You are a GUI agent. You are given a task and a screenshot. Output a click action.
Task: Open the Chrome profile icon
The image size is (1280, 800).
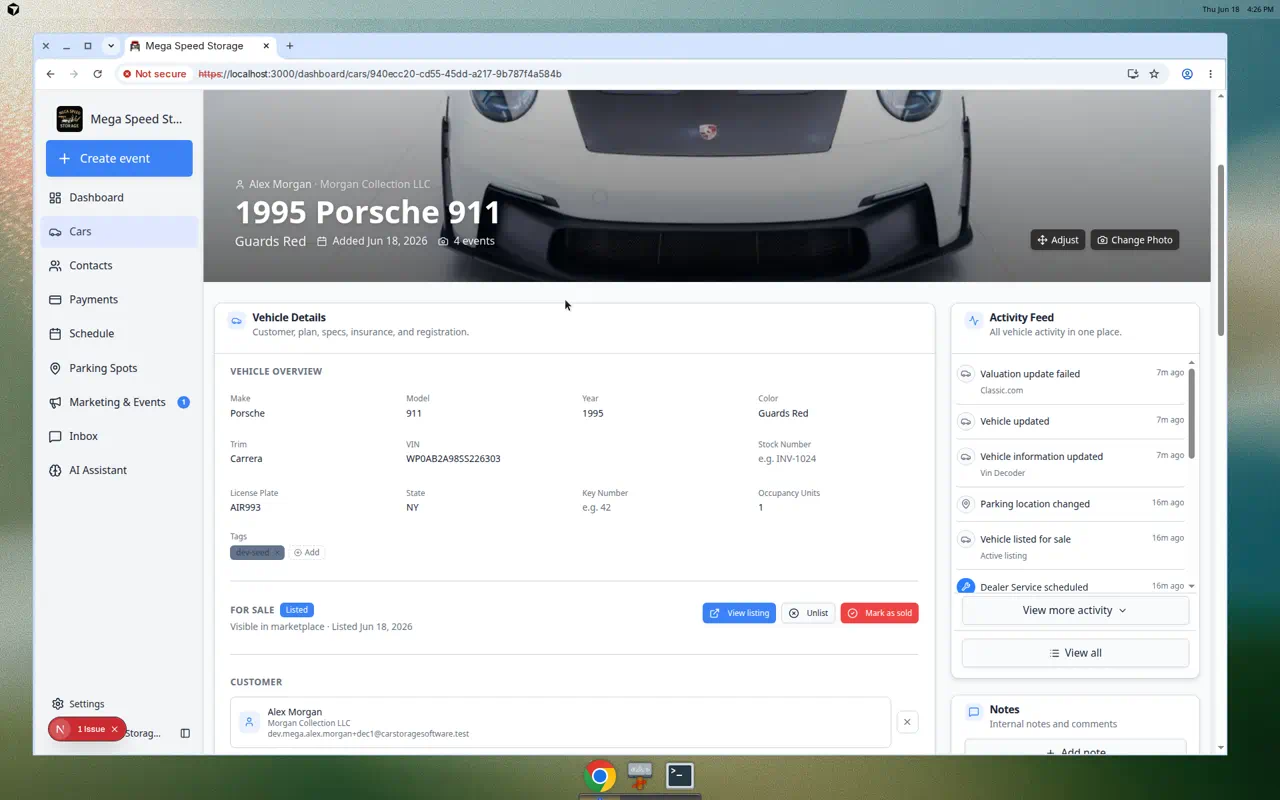pyautogui.click(x=1187, y=74)
